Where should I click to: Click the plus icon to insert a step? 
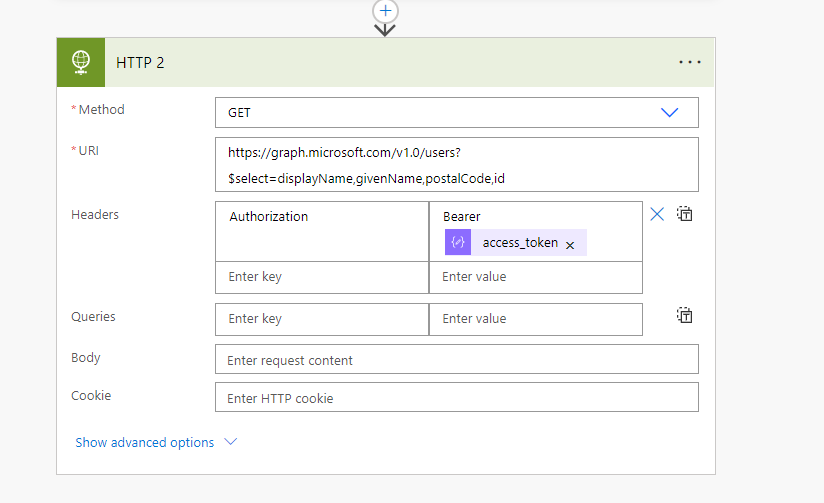tap(385, 10)
